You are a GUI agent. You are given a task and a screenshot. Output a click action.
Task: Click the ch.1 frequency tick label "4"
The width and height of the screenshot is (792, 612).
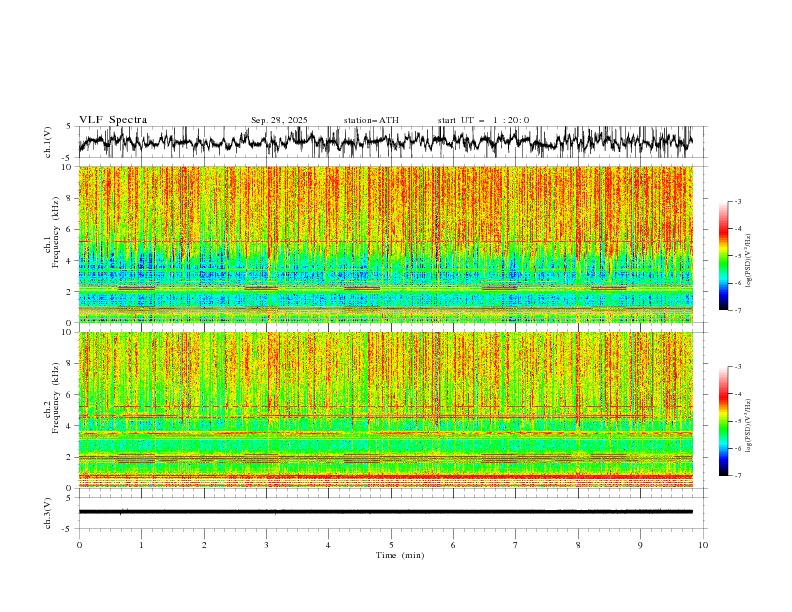[70, 261]
